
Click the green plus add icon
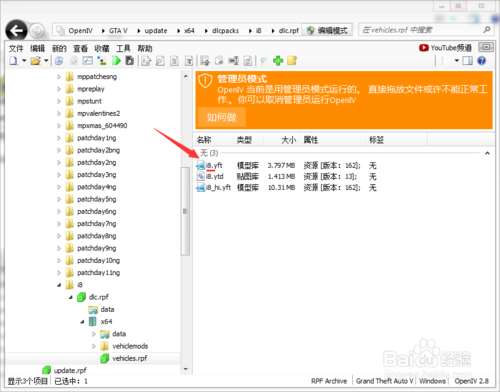pos(278,60)
